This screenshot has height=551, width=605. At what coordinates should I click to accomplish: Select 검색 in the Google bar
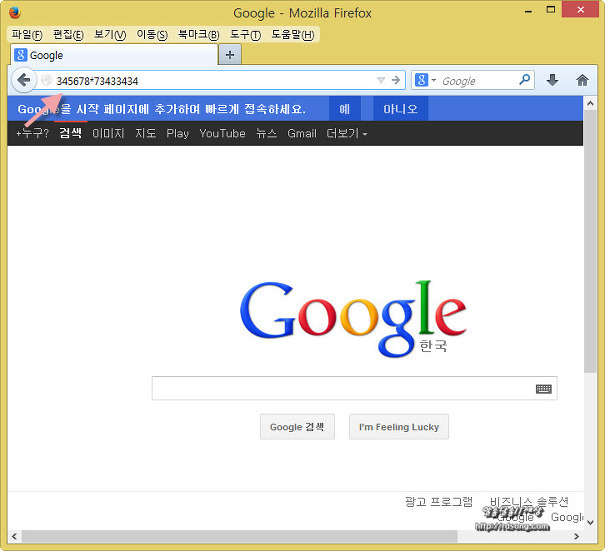(x=71, y=133)
